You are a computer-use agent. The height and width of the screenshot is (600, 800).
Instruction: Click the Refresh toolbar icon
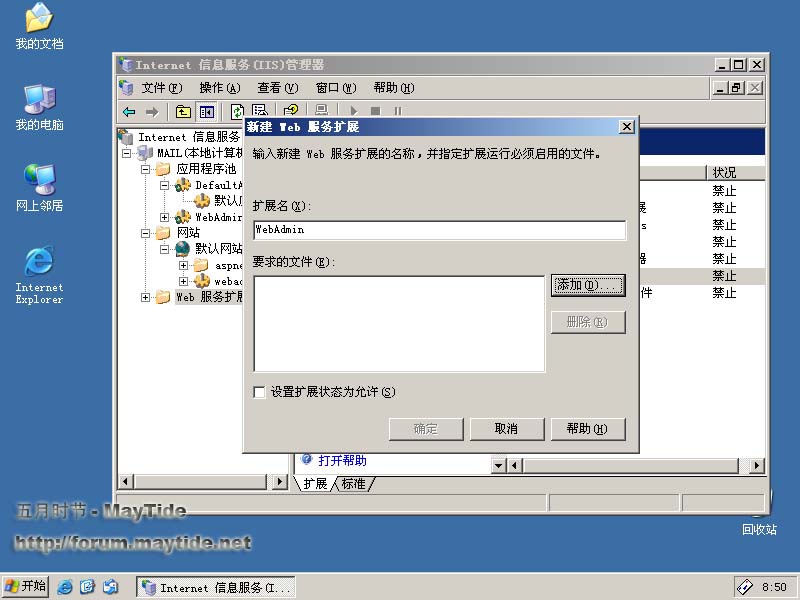click(x=237, y=112)
